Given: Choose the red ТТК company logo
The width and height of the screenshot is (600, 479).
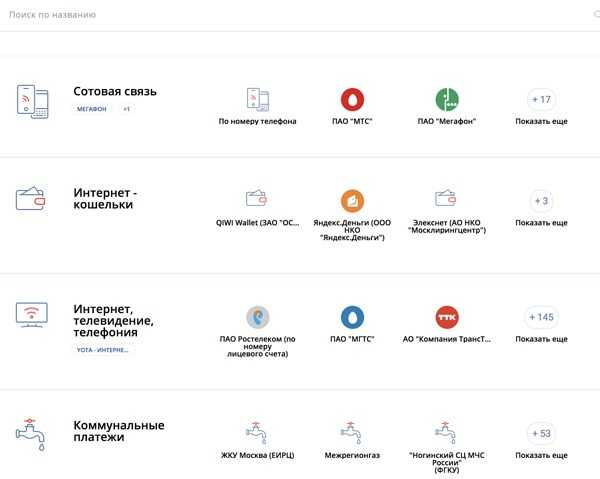Looking at the screenshot, I should 447,317.
